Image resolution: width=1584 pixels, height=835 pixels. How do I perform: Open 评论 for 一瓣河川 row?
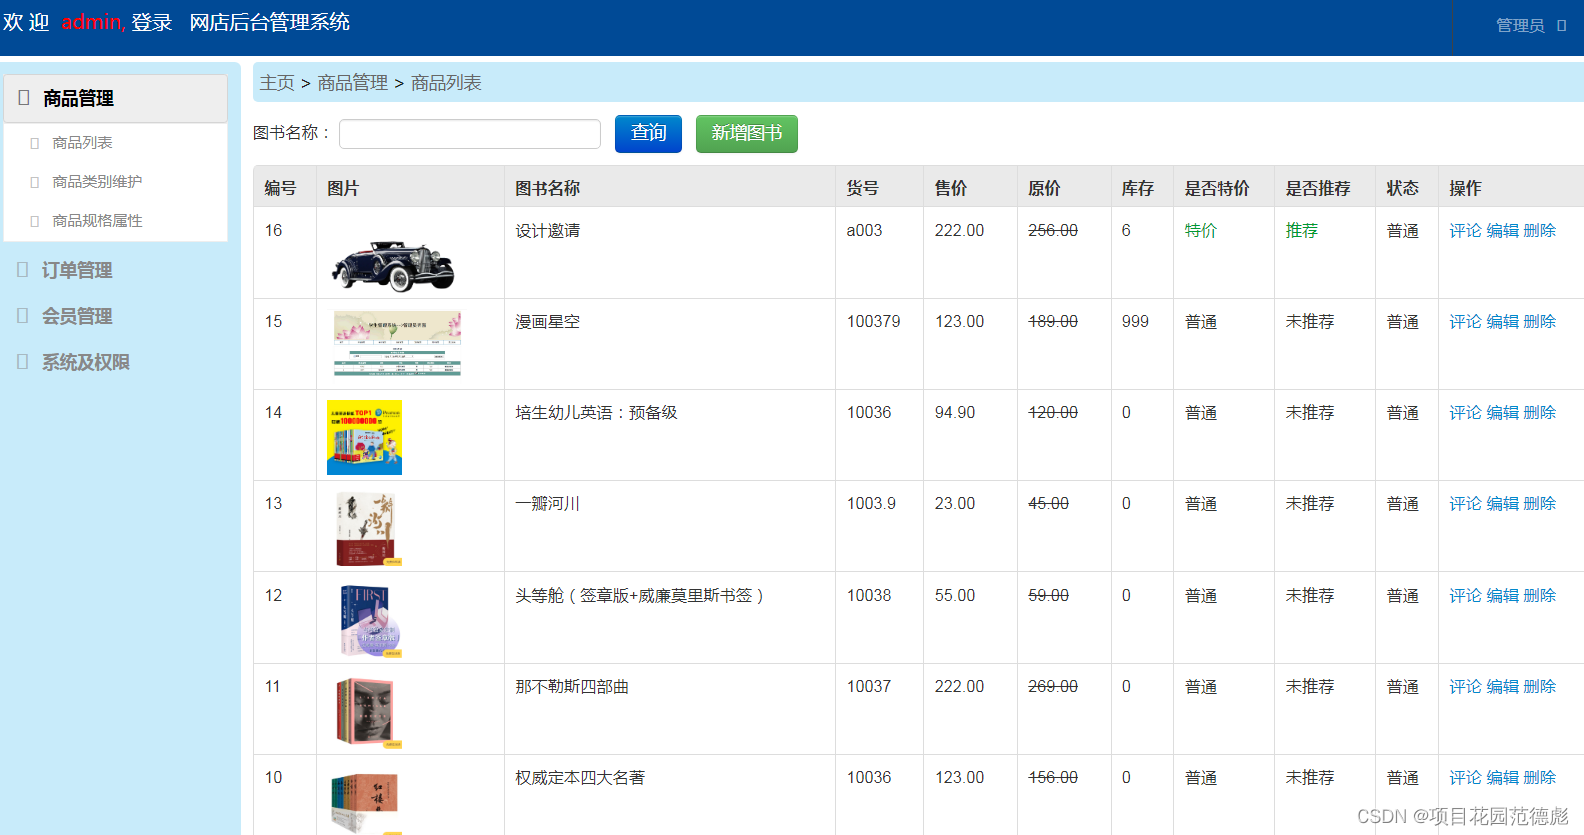pos(1465,504)
